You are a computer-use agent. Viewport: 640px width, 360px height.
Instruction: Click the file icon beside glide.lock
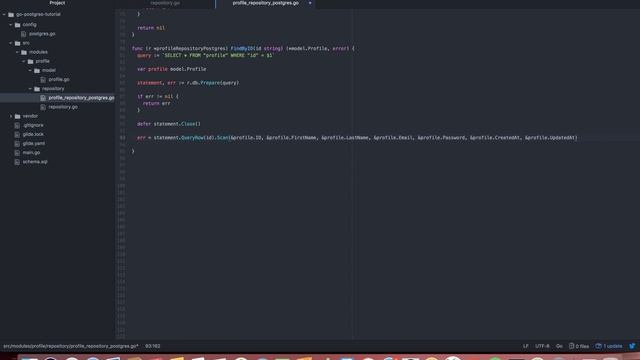pyautogui.click(x=17, y=135)
